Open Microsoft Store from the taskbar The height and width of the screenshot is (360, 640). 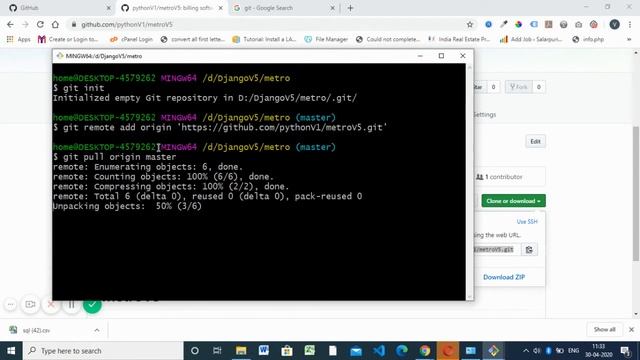[287, 351]
